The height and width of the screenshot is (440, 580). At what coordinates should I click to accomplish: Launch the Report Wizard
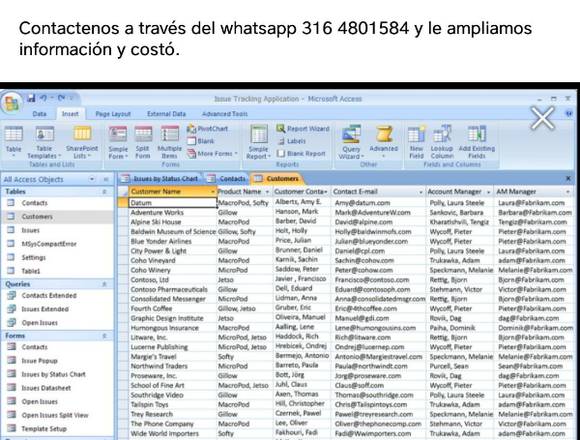(x=303, y=128)
